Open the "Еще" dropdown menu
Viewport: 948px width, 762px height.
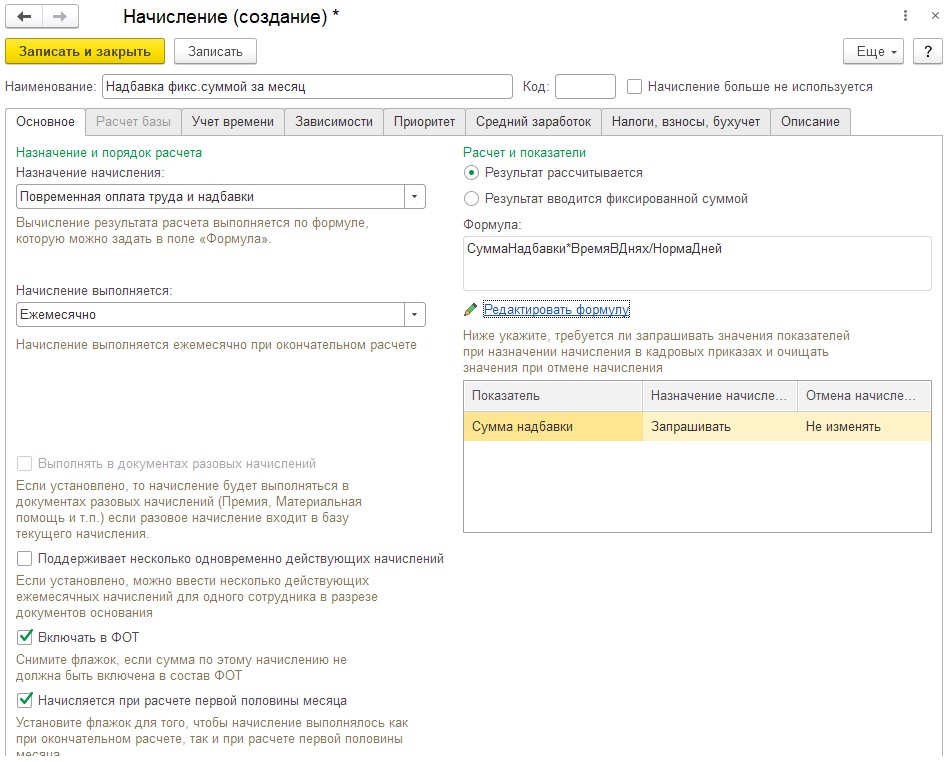coord(874,51)
